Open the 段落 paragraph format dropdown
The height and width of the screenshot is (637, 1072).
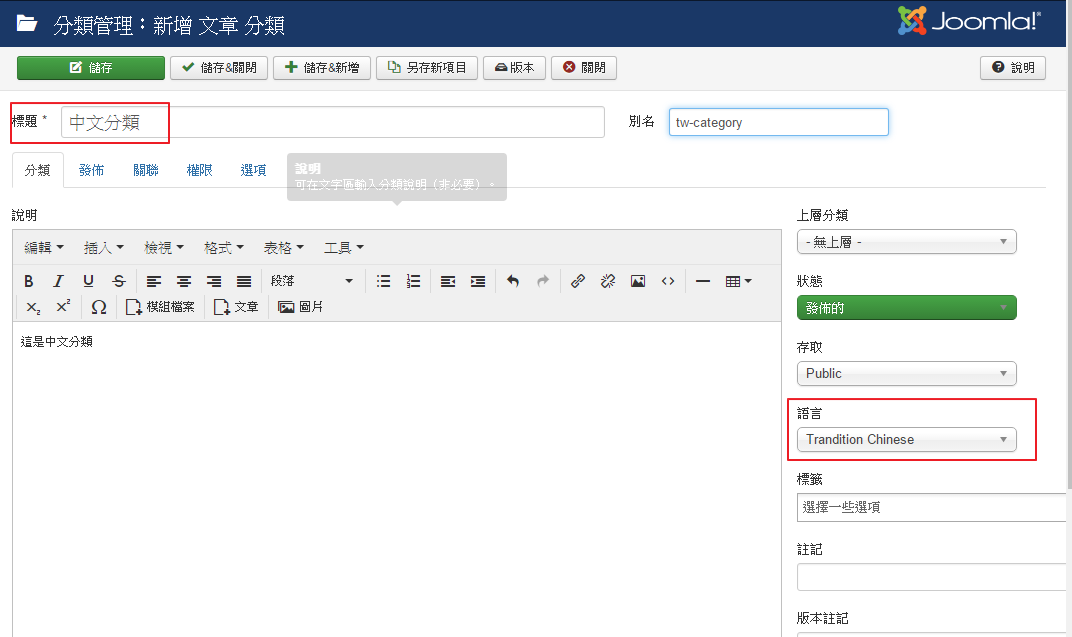click(311, 282)
